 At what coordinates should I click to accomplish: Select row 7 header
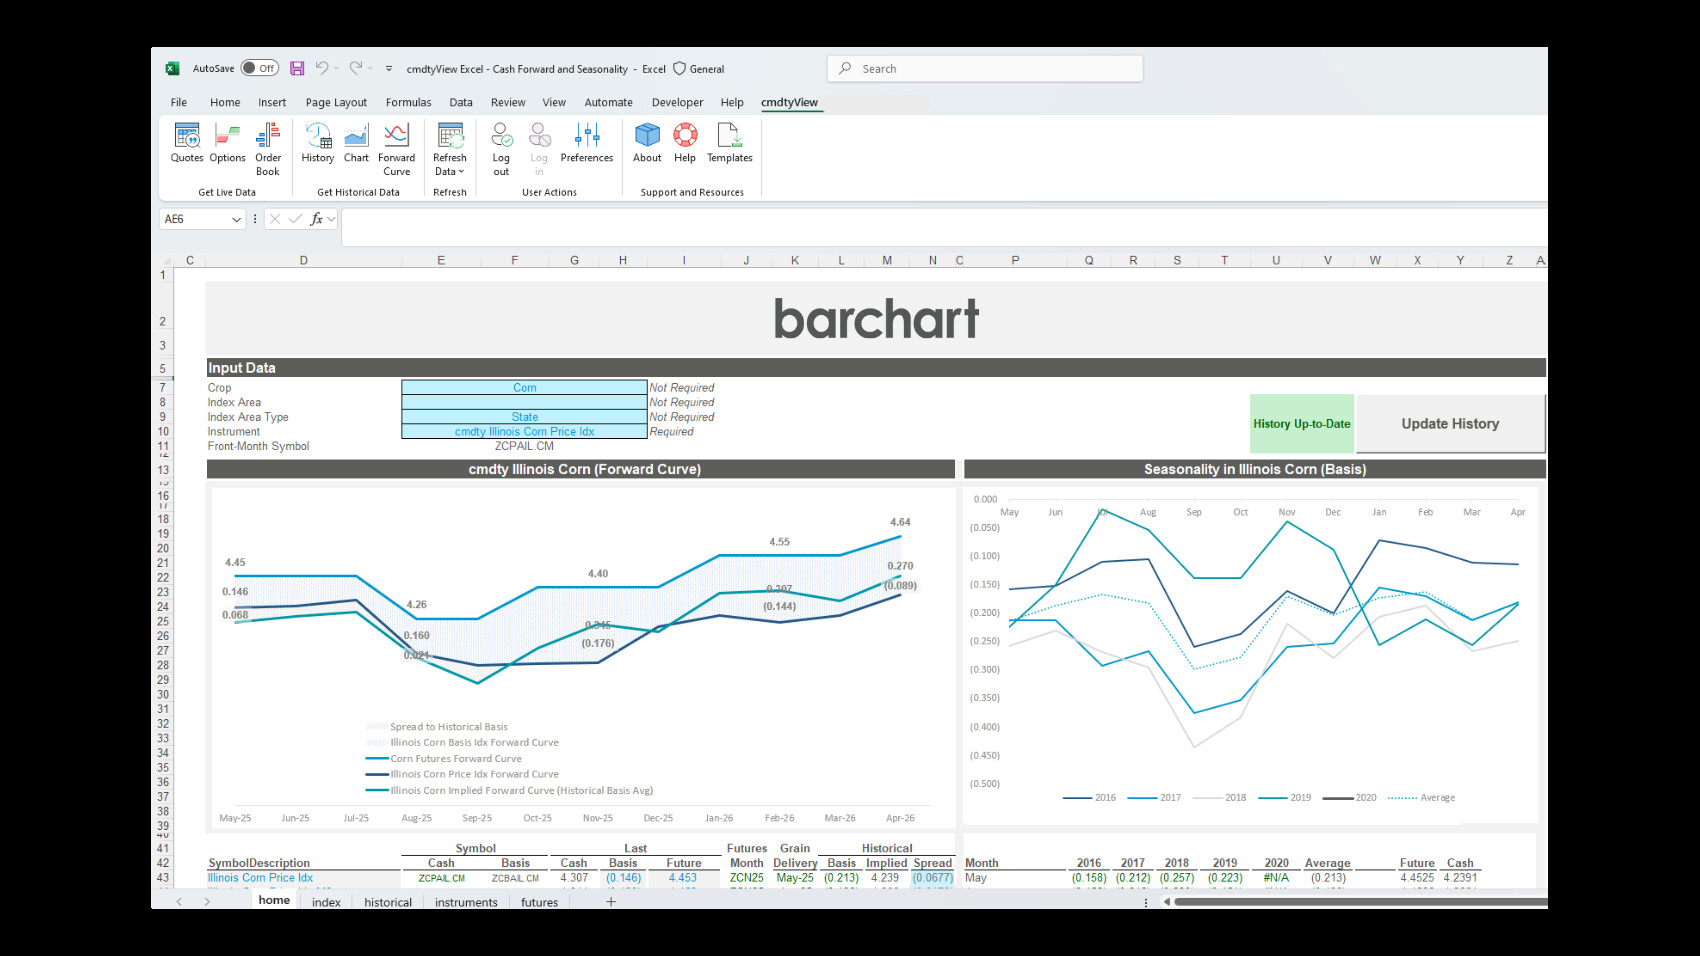coord(163,388)
